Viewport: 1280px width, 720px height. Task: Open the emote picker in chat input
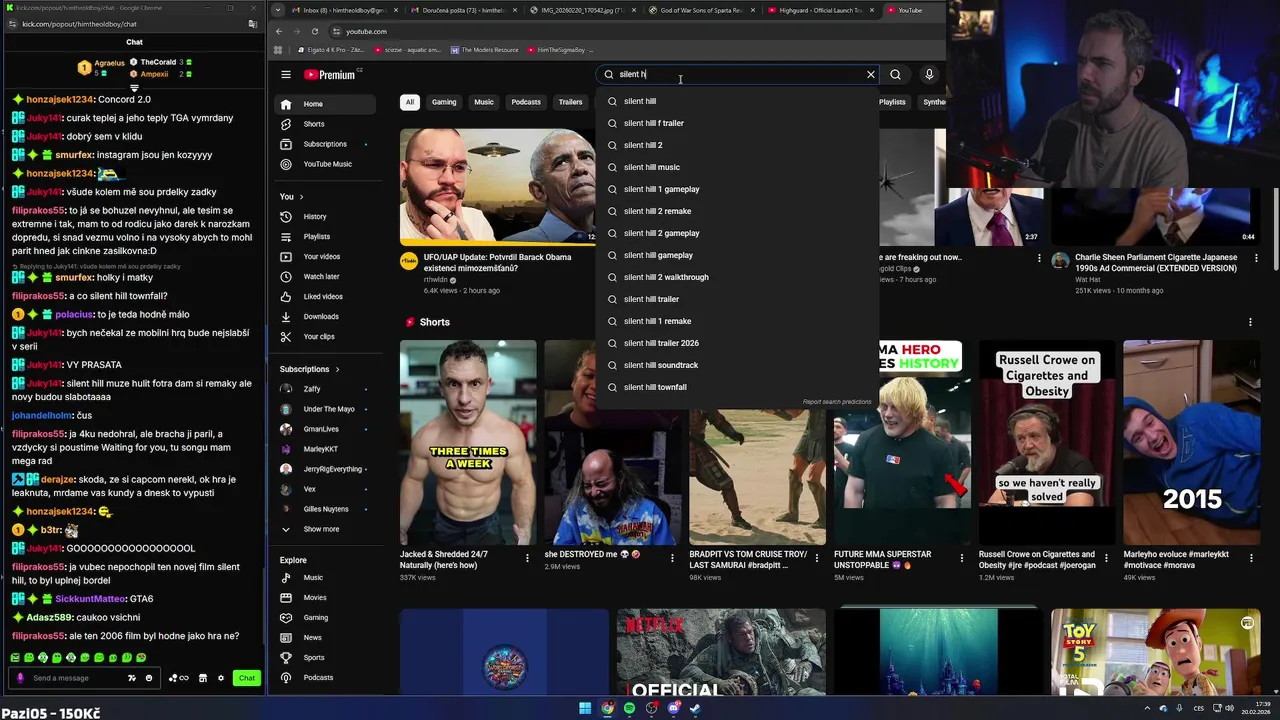tap(149, 678)
